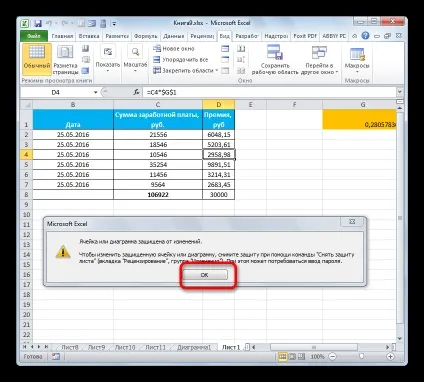Go to the first sheet with the navigation arrow
This screenshot has width=424, height=382.
pos(25,347)
